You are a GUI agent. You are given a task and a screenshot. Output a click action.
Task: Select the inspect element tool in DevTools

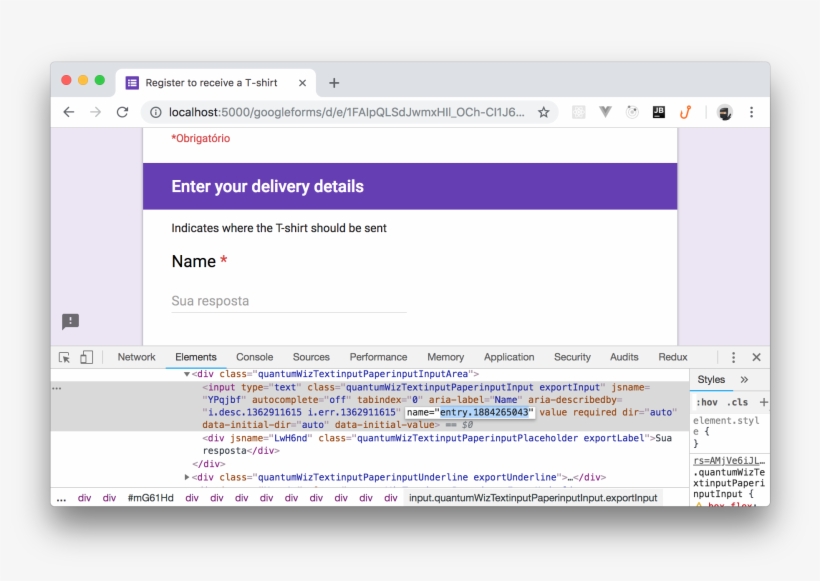[x=62, y=357]
